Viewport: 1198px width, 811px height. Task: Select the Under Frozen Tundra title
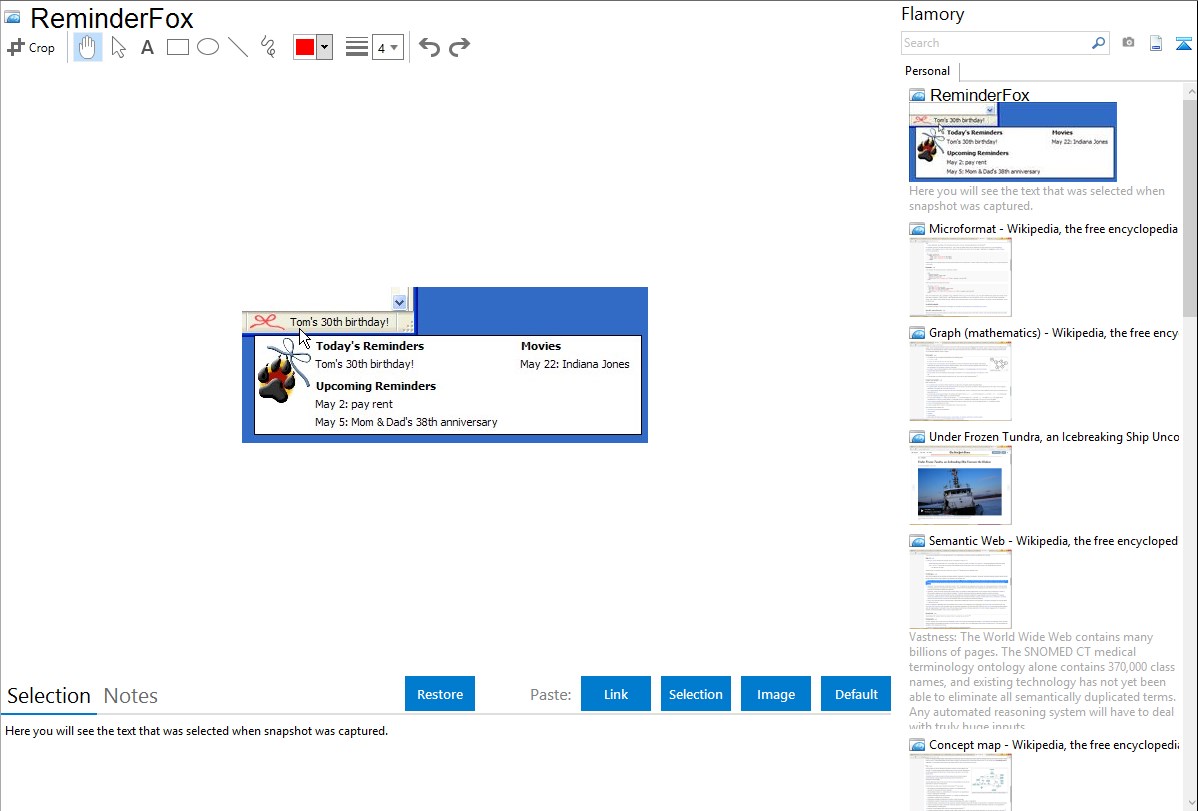click(x=1054, y=436)
